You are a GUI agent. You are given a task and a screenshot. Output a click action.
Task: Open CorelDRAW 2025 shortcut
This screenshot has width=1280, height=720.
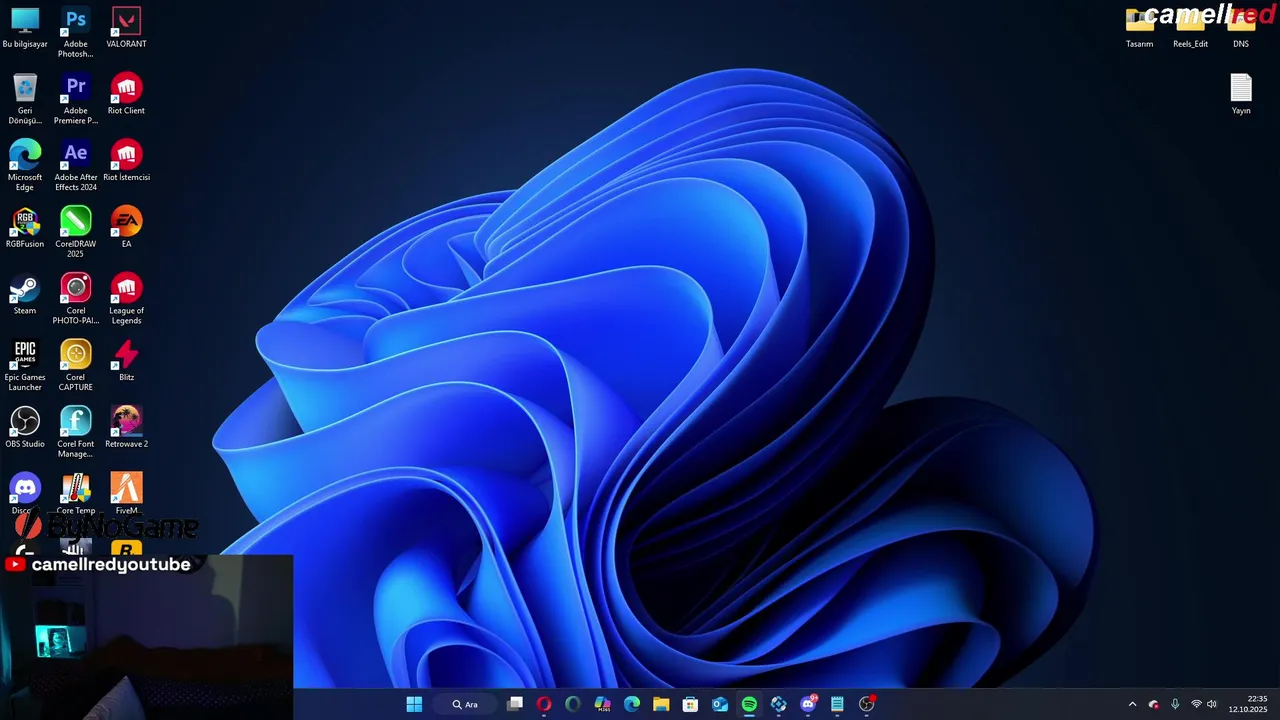[x=75, y=232]
